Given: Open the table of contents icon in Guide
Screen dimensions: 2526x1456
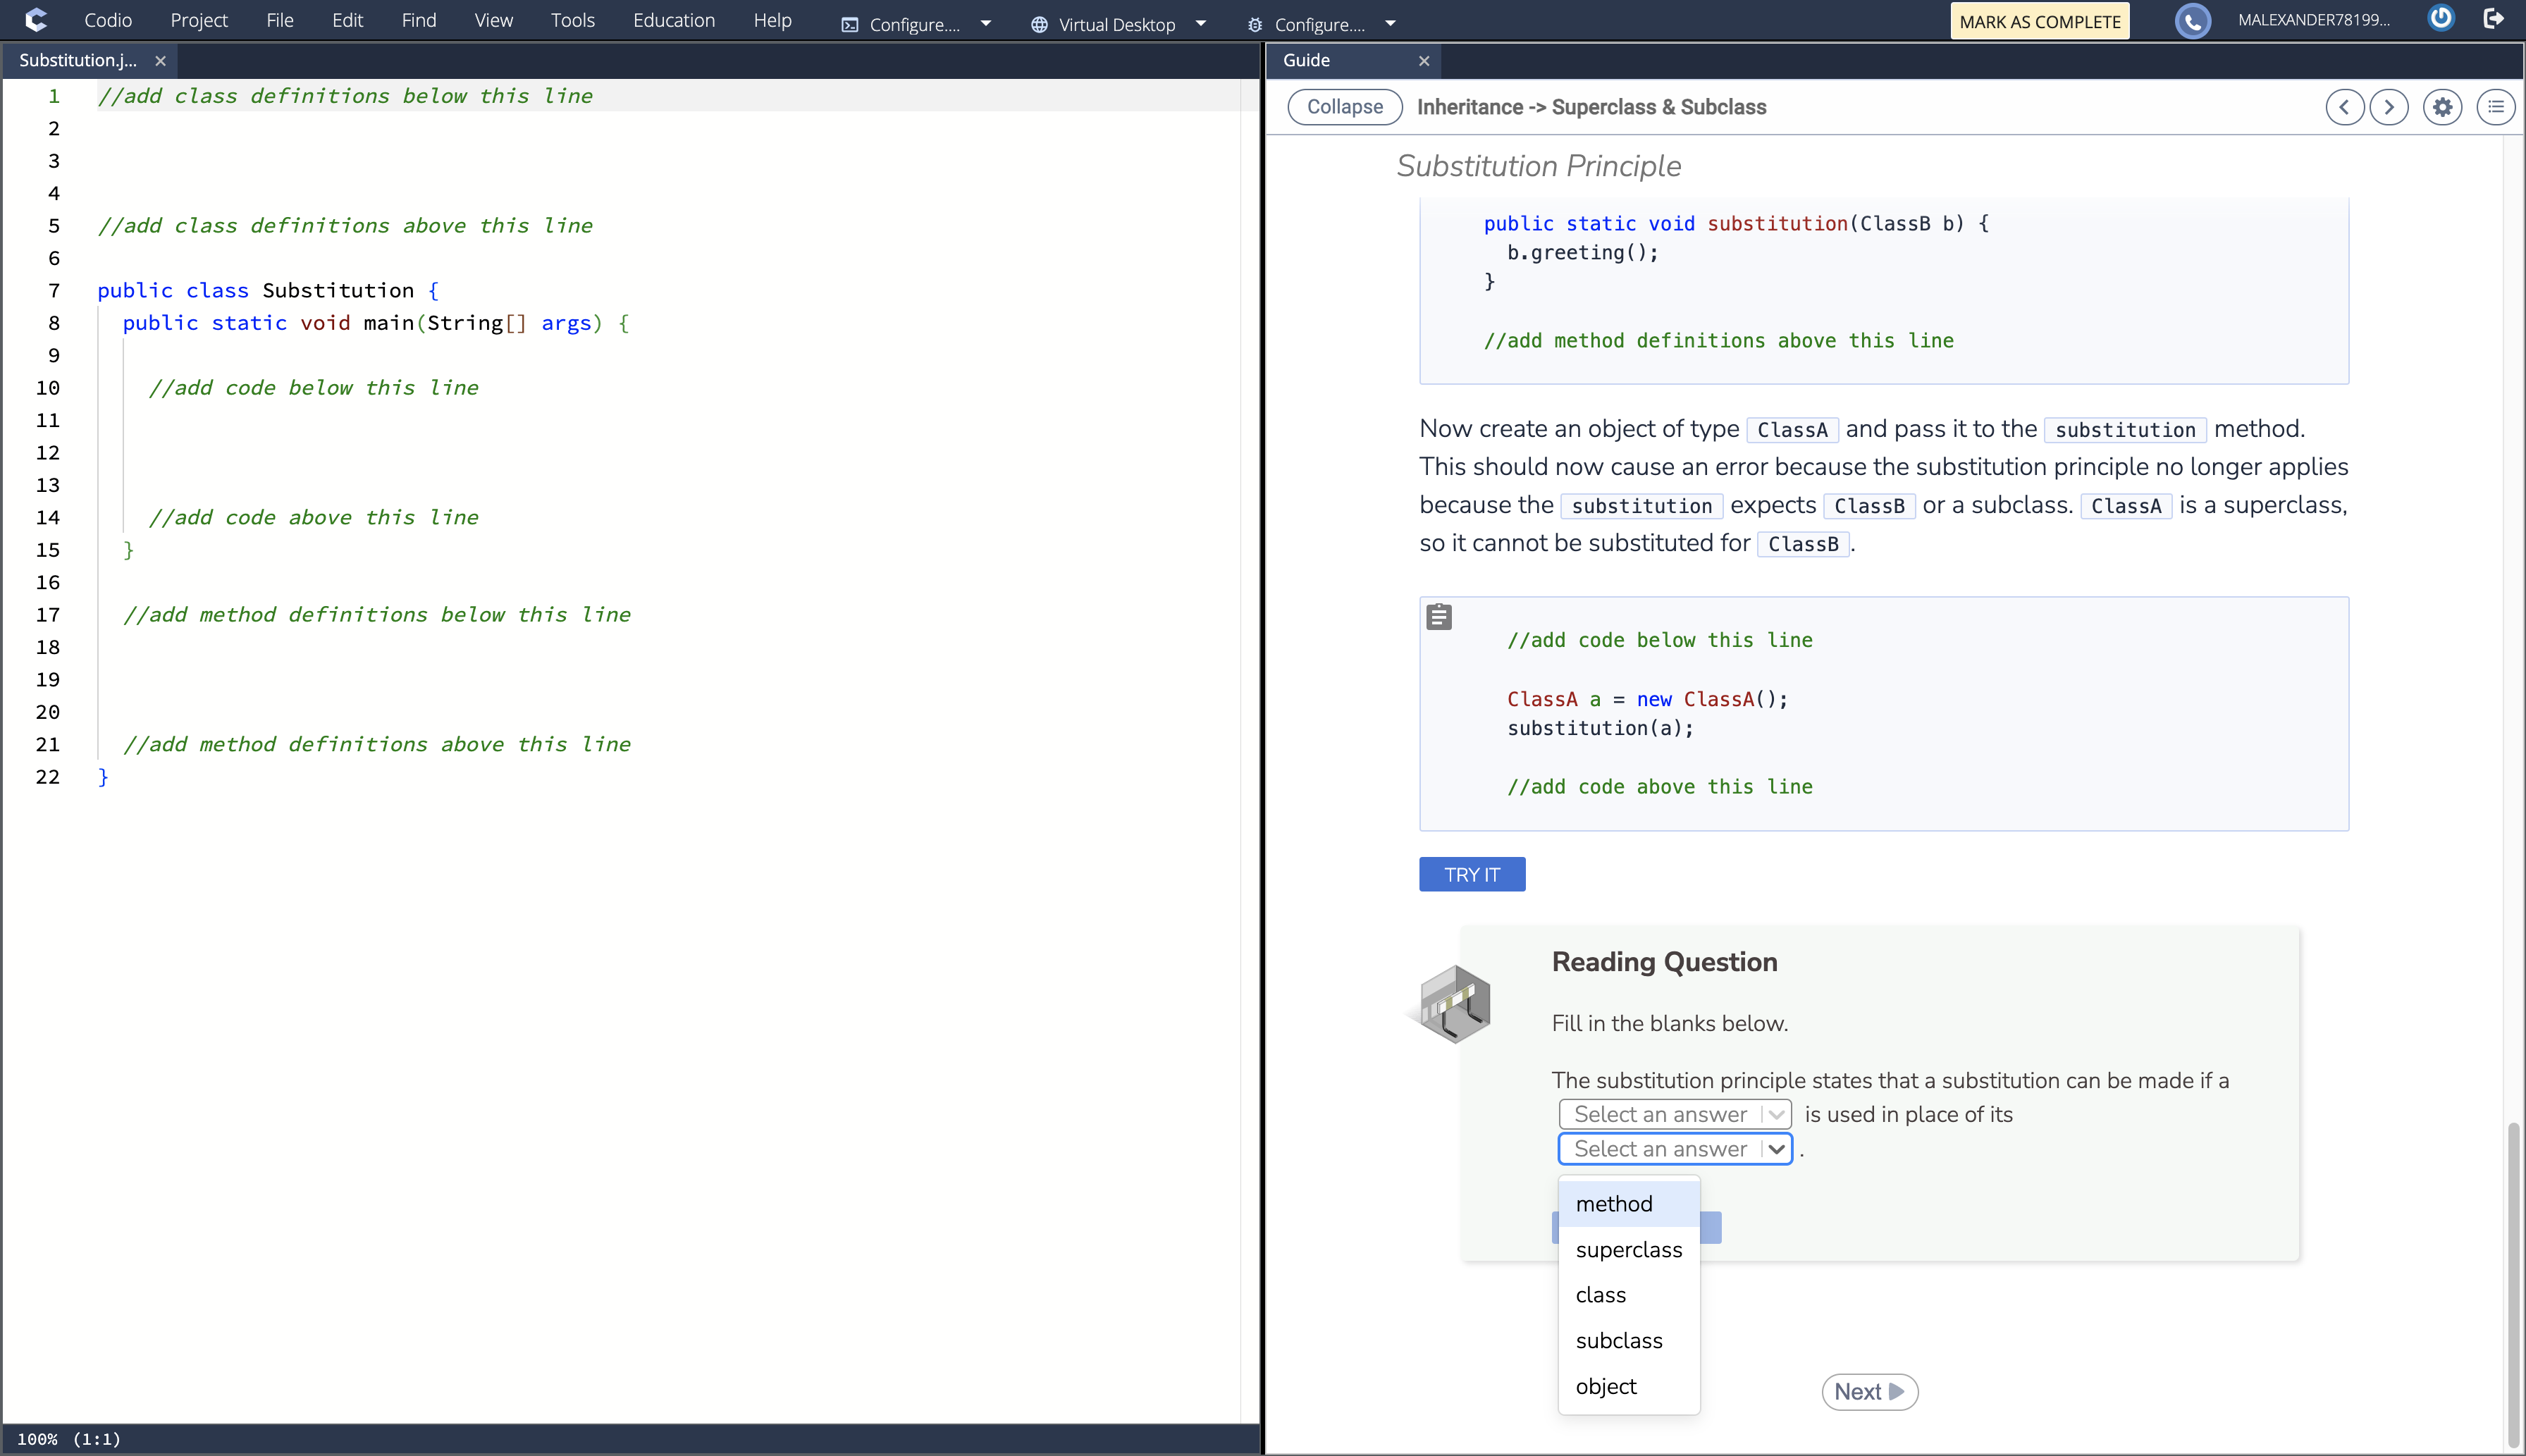Looking at the screenshot, I should (x=2496, y=107).
